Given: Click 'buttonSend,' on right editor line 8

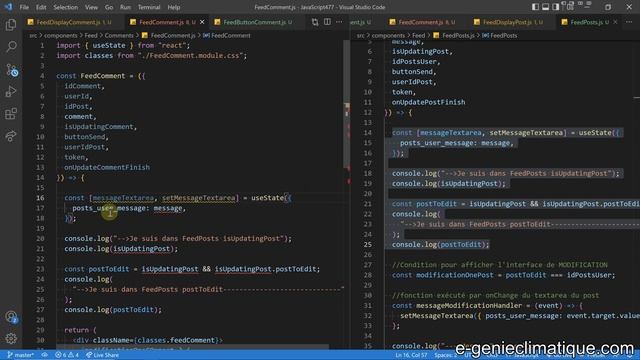Looking at the screenshot, I should tap(414, 71).
